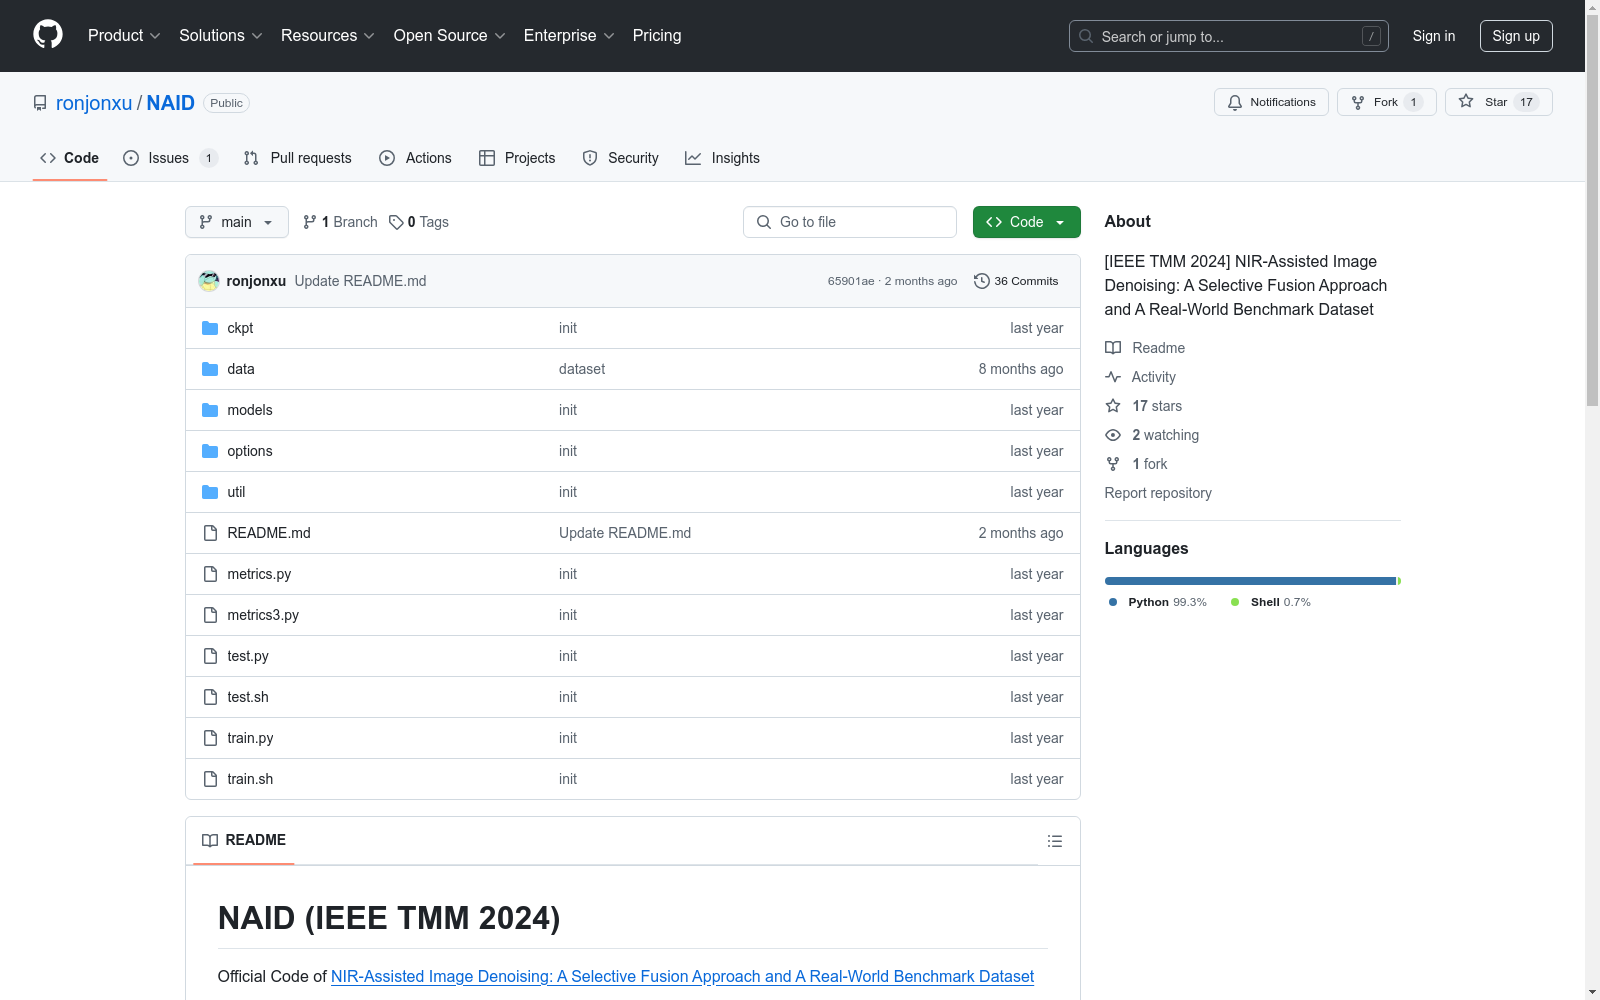Select the Code tab
Image resolution: width=1600 pixels, height=1000 pixels.
tap(70, 158)
